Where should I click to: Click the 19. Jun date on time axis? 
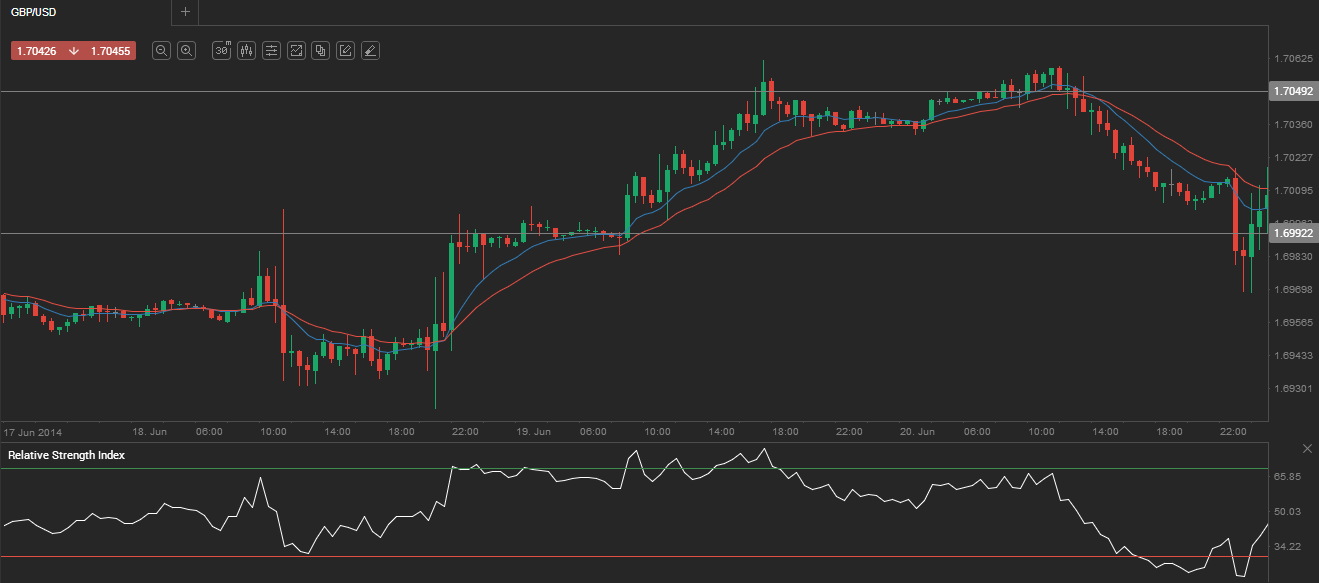[x=535, y=432]
